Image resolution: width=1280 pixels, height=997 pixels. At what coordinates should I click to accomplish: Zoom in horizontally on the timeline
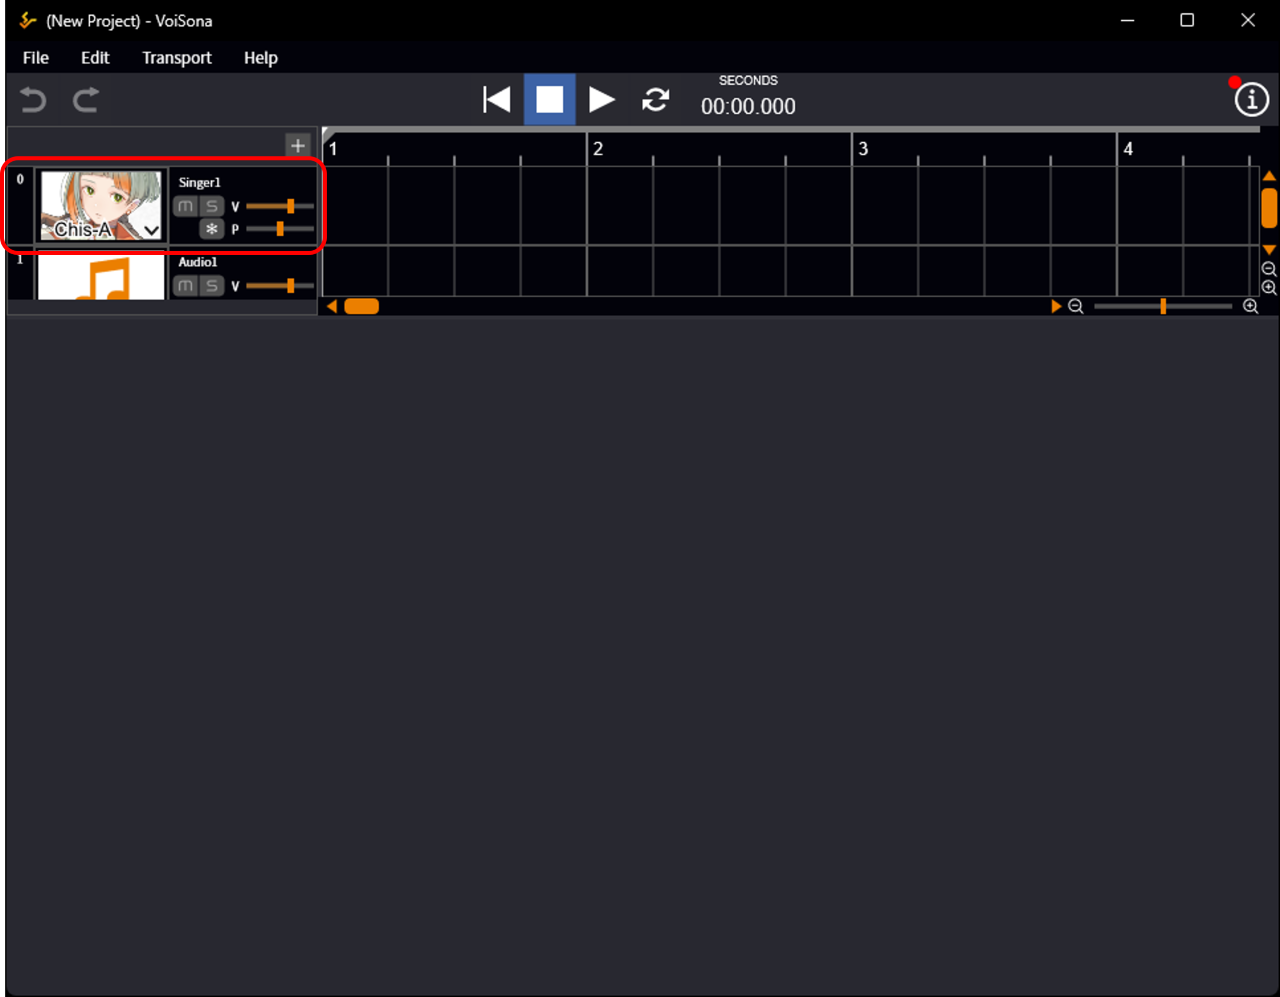point(1250,306)
